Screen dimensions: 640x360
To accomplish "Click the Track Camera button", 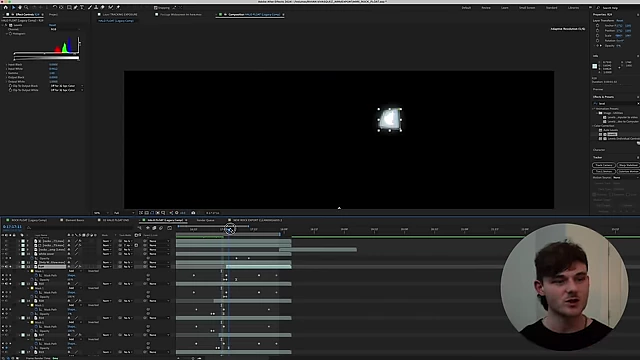I will pos(604,165).
